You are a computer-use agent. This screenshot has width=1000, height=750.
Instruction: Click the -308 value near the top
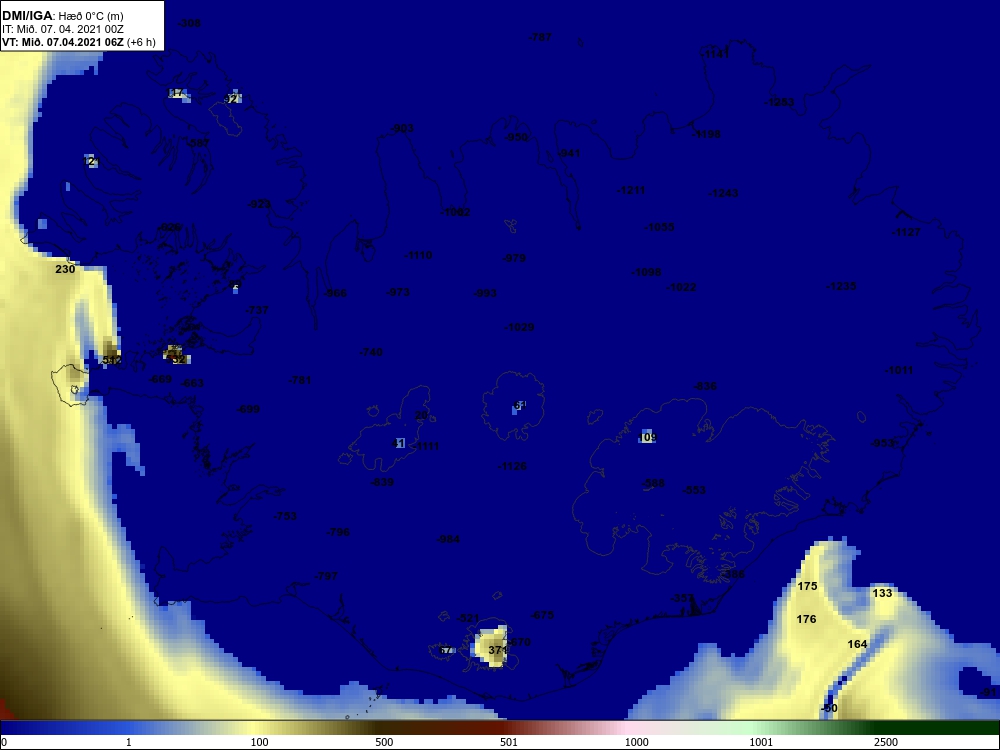[189, 24]
